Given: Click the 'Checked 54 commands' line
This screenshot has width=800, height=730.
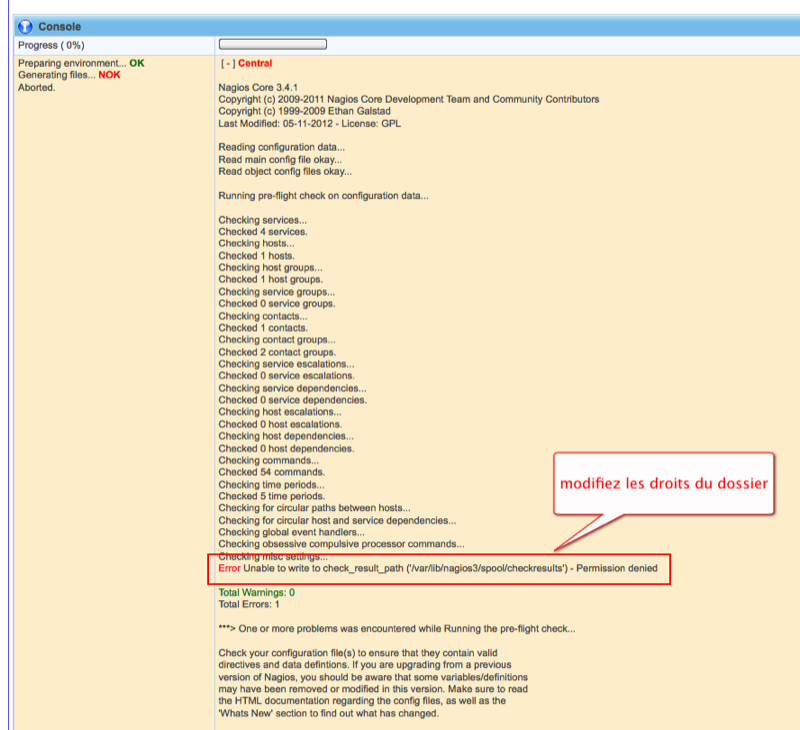Looking at the screenshot, I should pyautogui.click(x=269, y=472).
